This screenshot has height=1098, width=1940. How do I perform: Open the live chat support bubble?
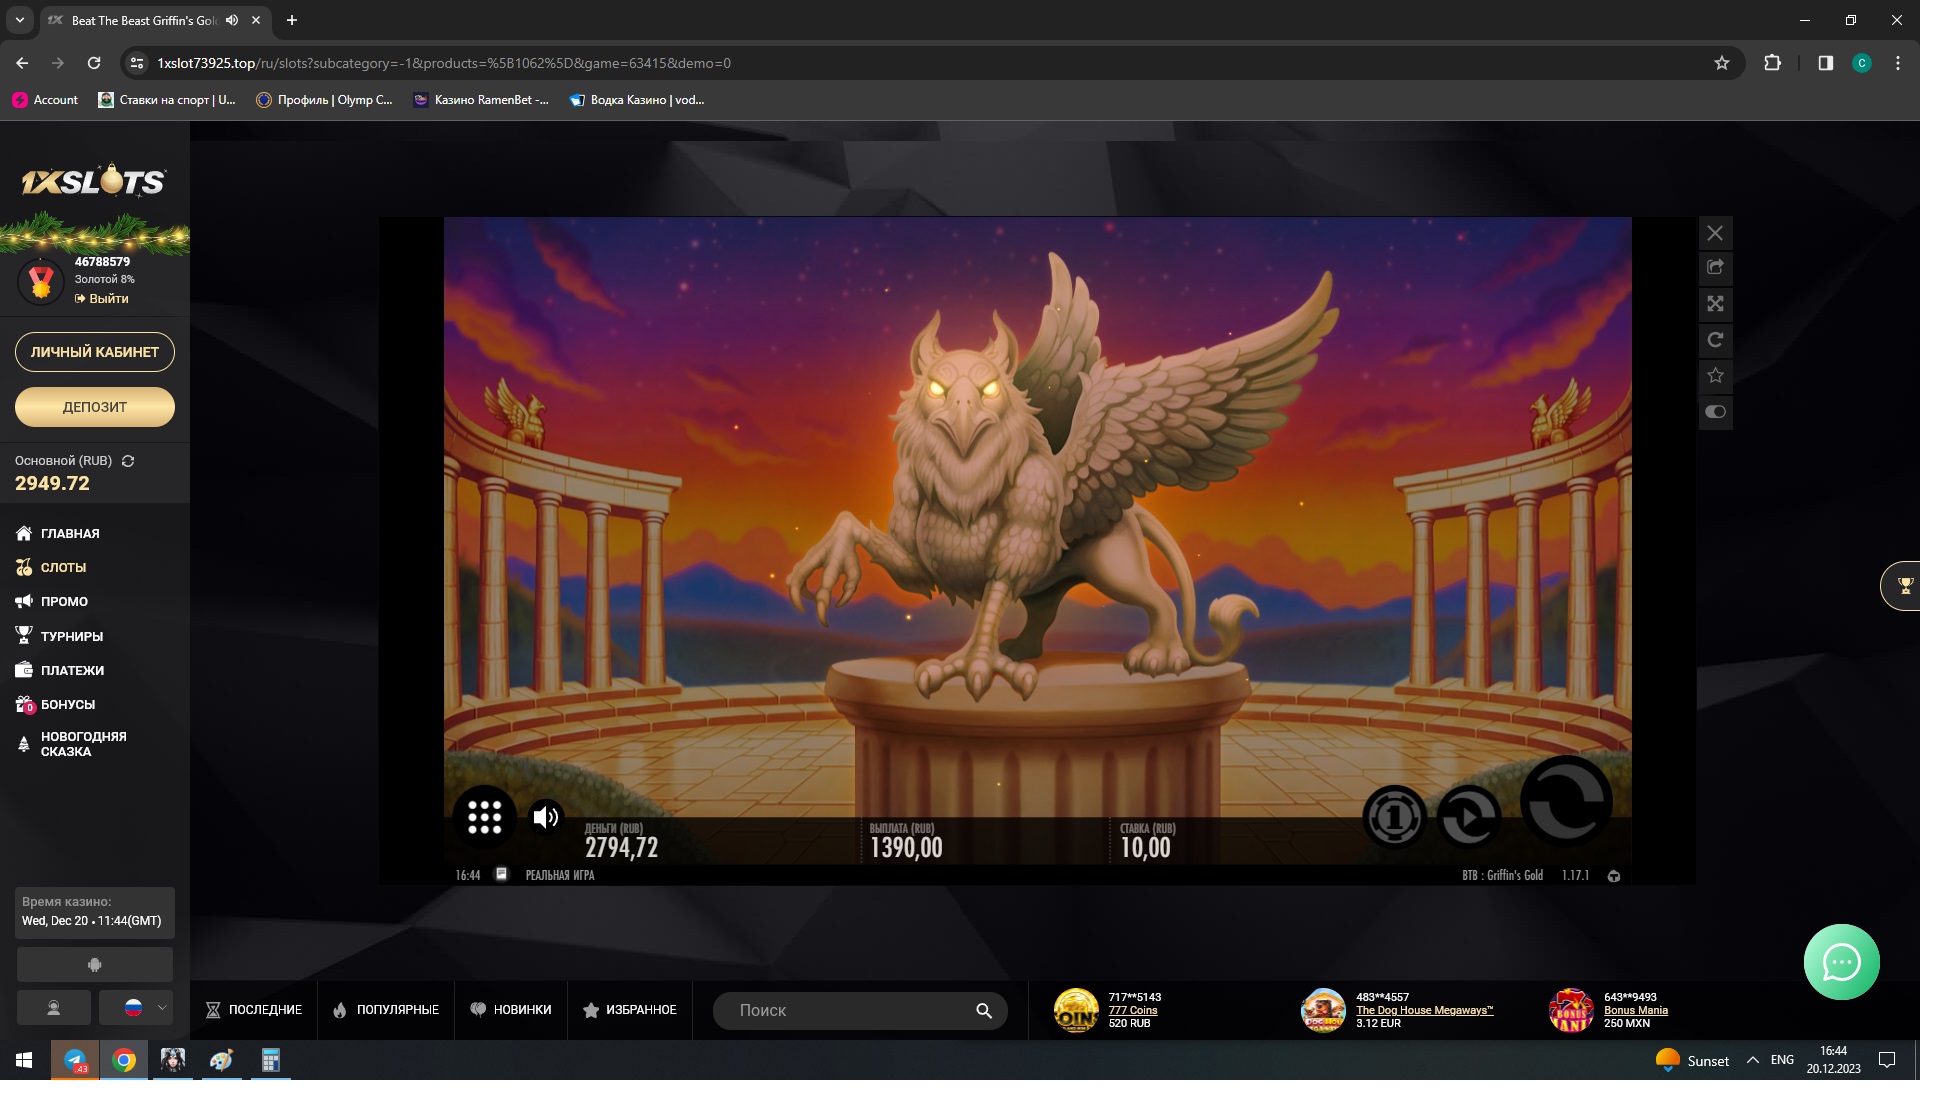pyautogui.click(x=1841, y=962)
